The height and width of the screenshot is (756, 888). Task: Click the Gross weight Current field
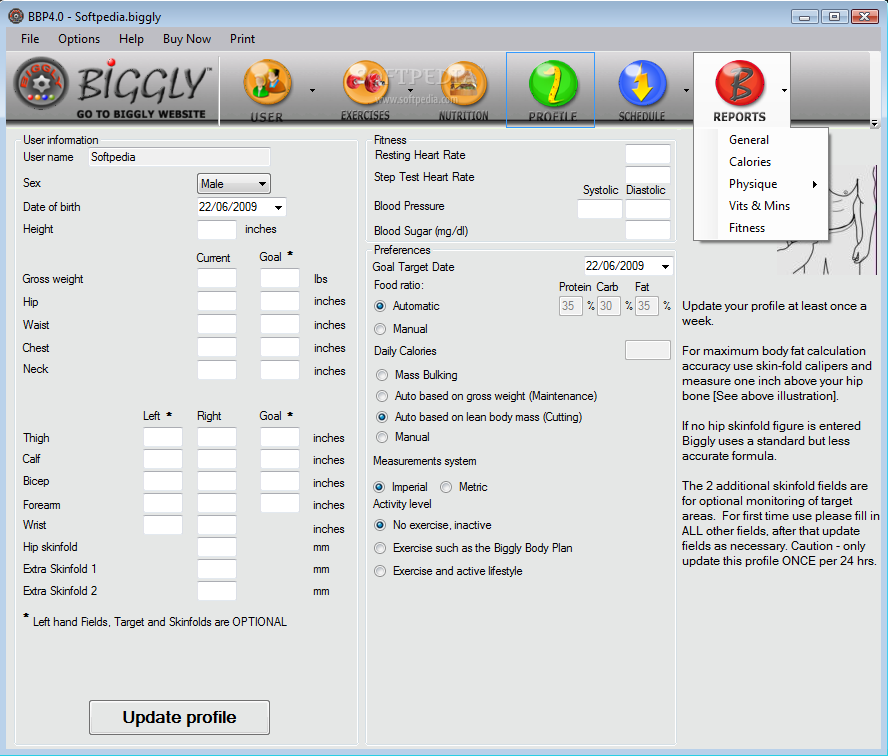tap(217, 279)
